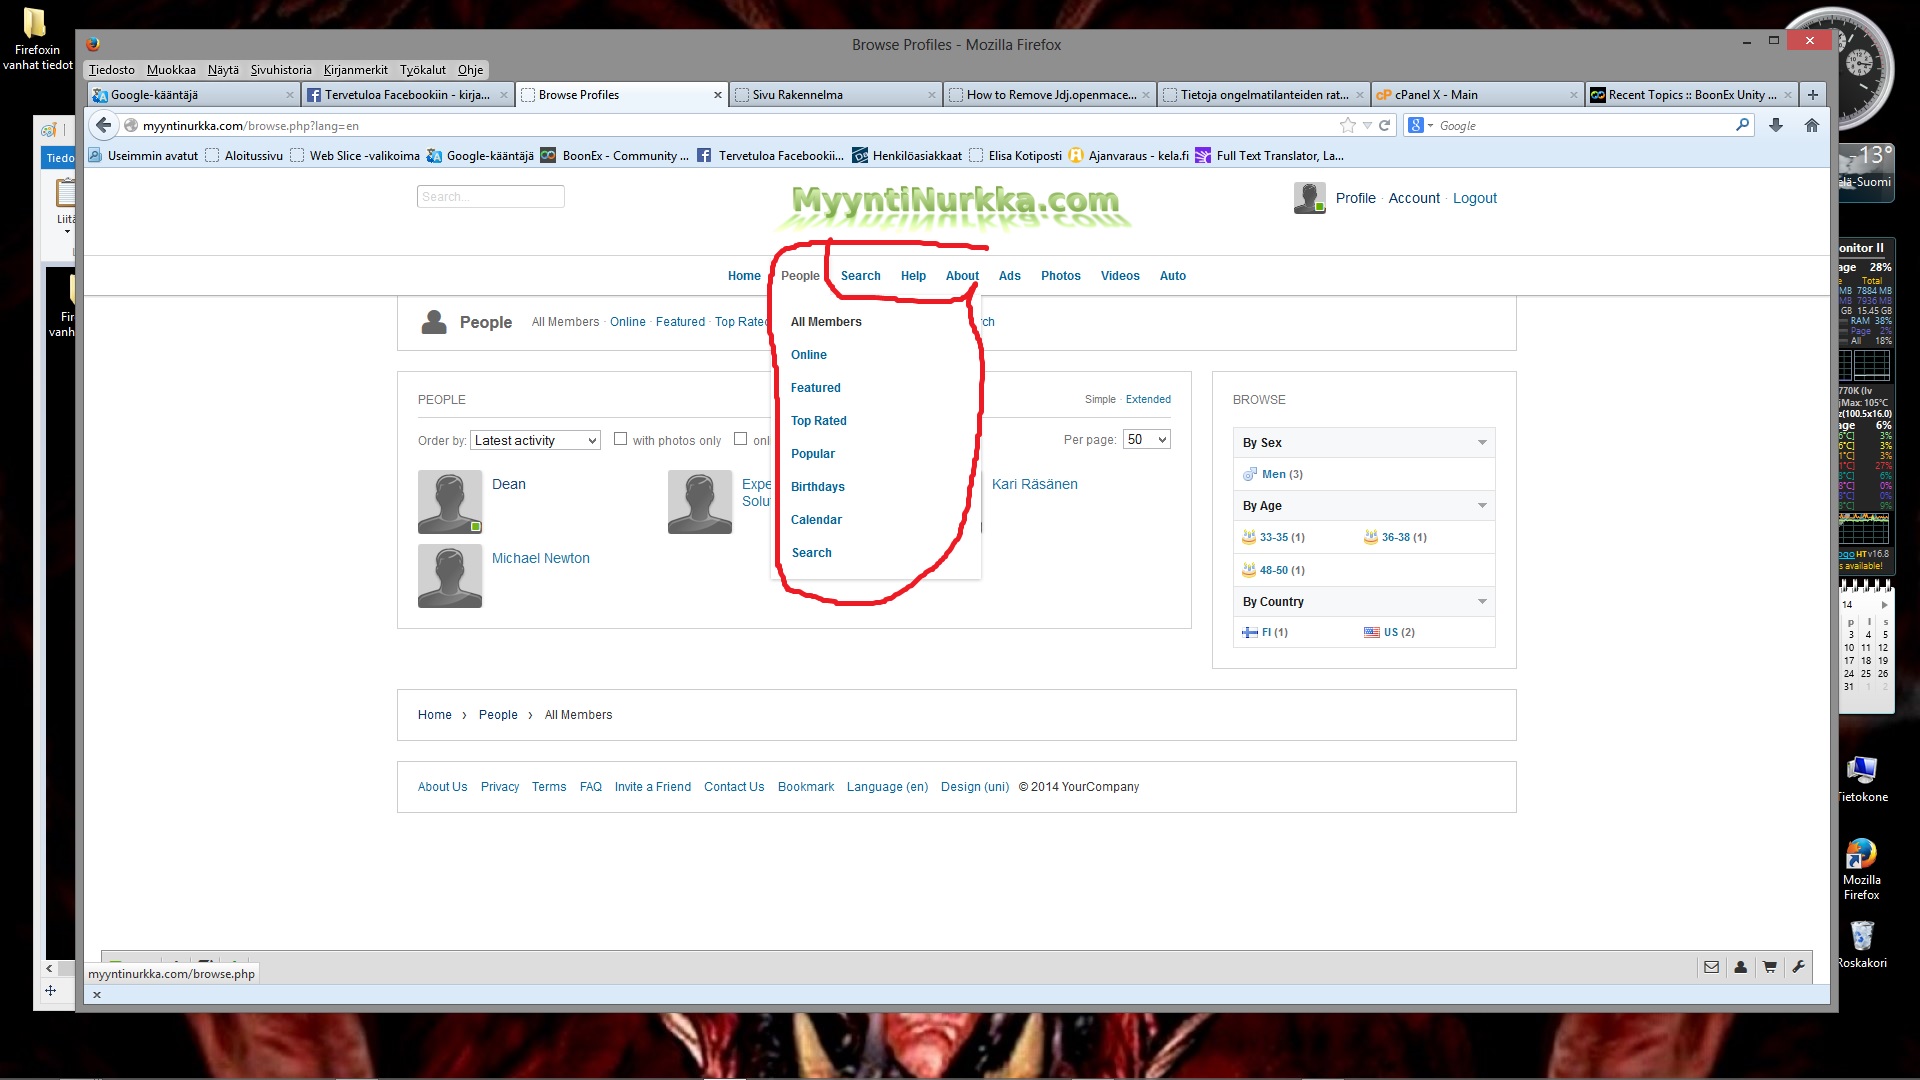Click the site search input field
This screenshot has width=1920, height=1080.
click(x=490, y=197)
